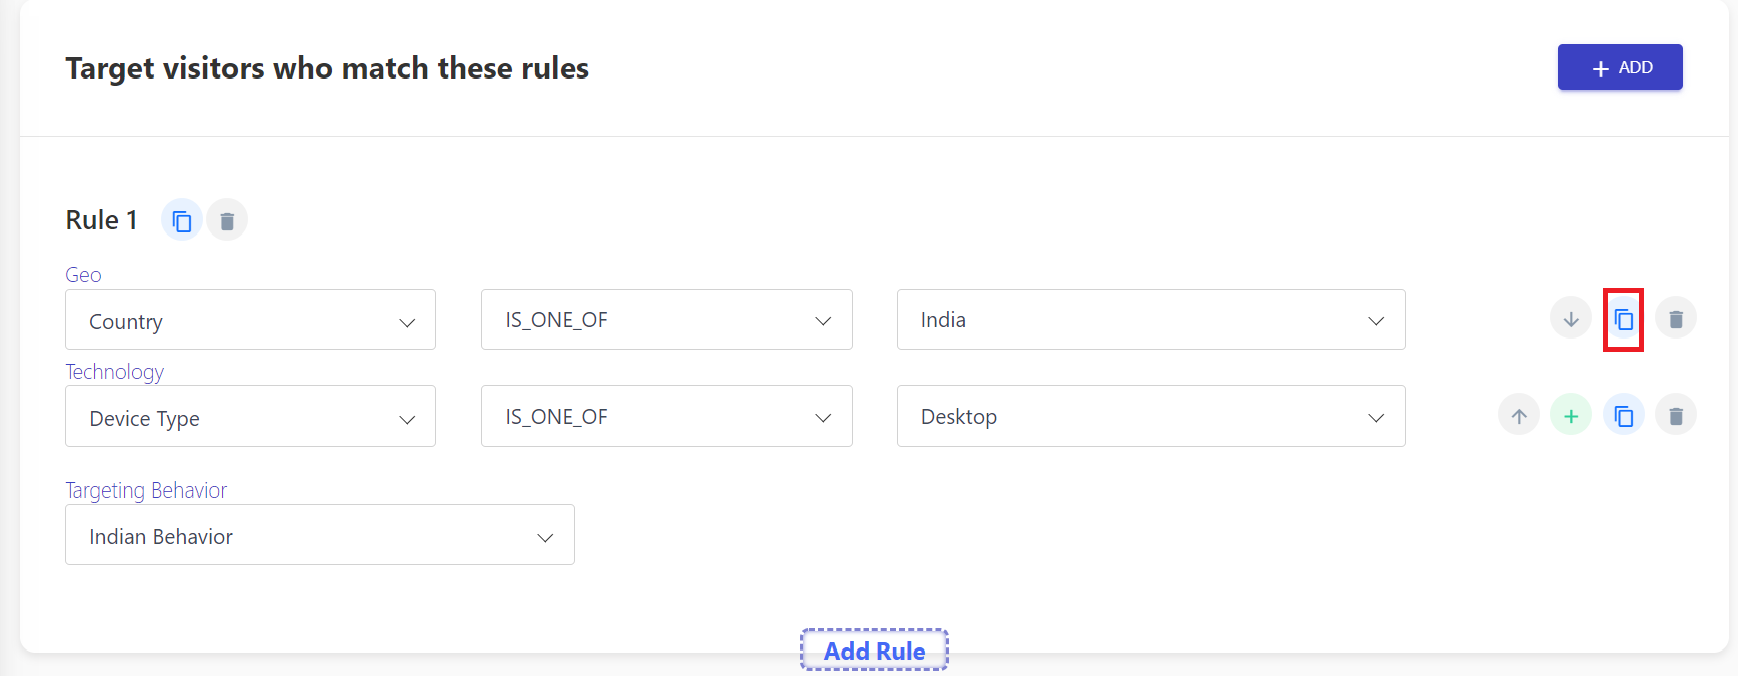Add condition with green plus icon
Screen dimensions: 1738x676
click(1571, 415)
